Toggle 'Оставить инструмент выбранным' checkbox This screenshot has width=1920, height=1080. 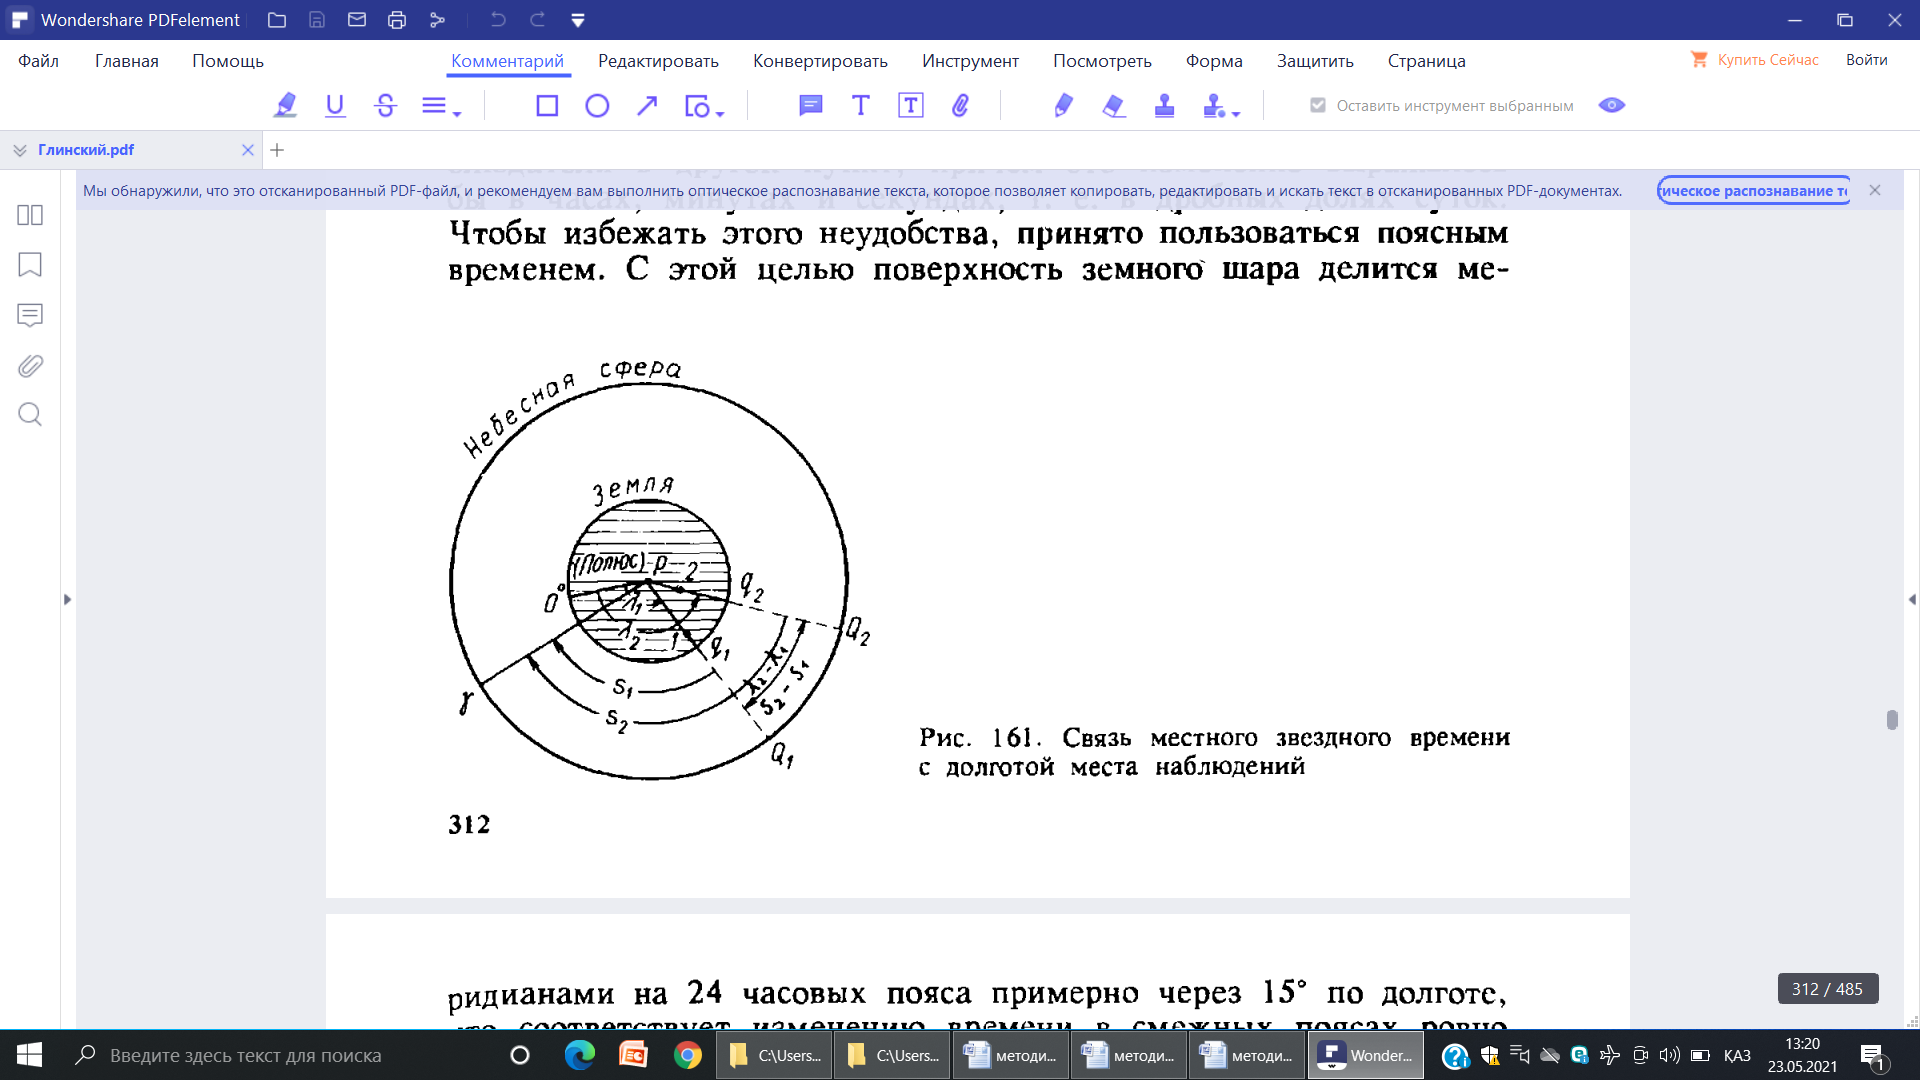1318,105
